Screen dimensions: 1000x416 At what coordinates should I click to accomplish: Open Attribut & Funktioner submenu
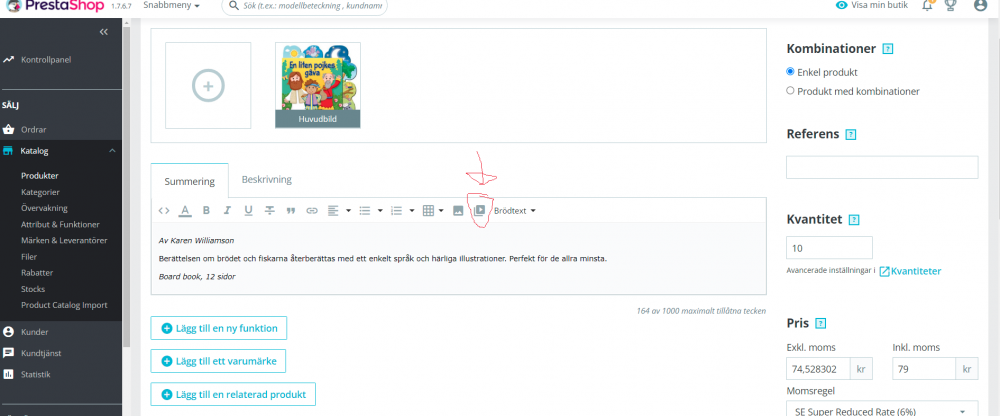coord(60,225)
